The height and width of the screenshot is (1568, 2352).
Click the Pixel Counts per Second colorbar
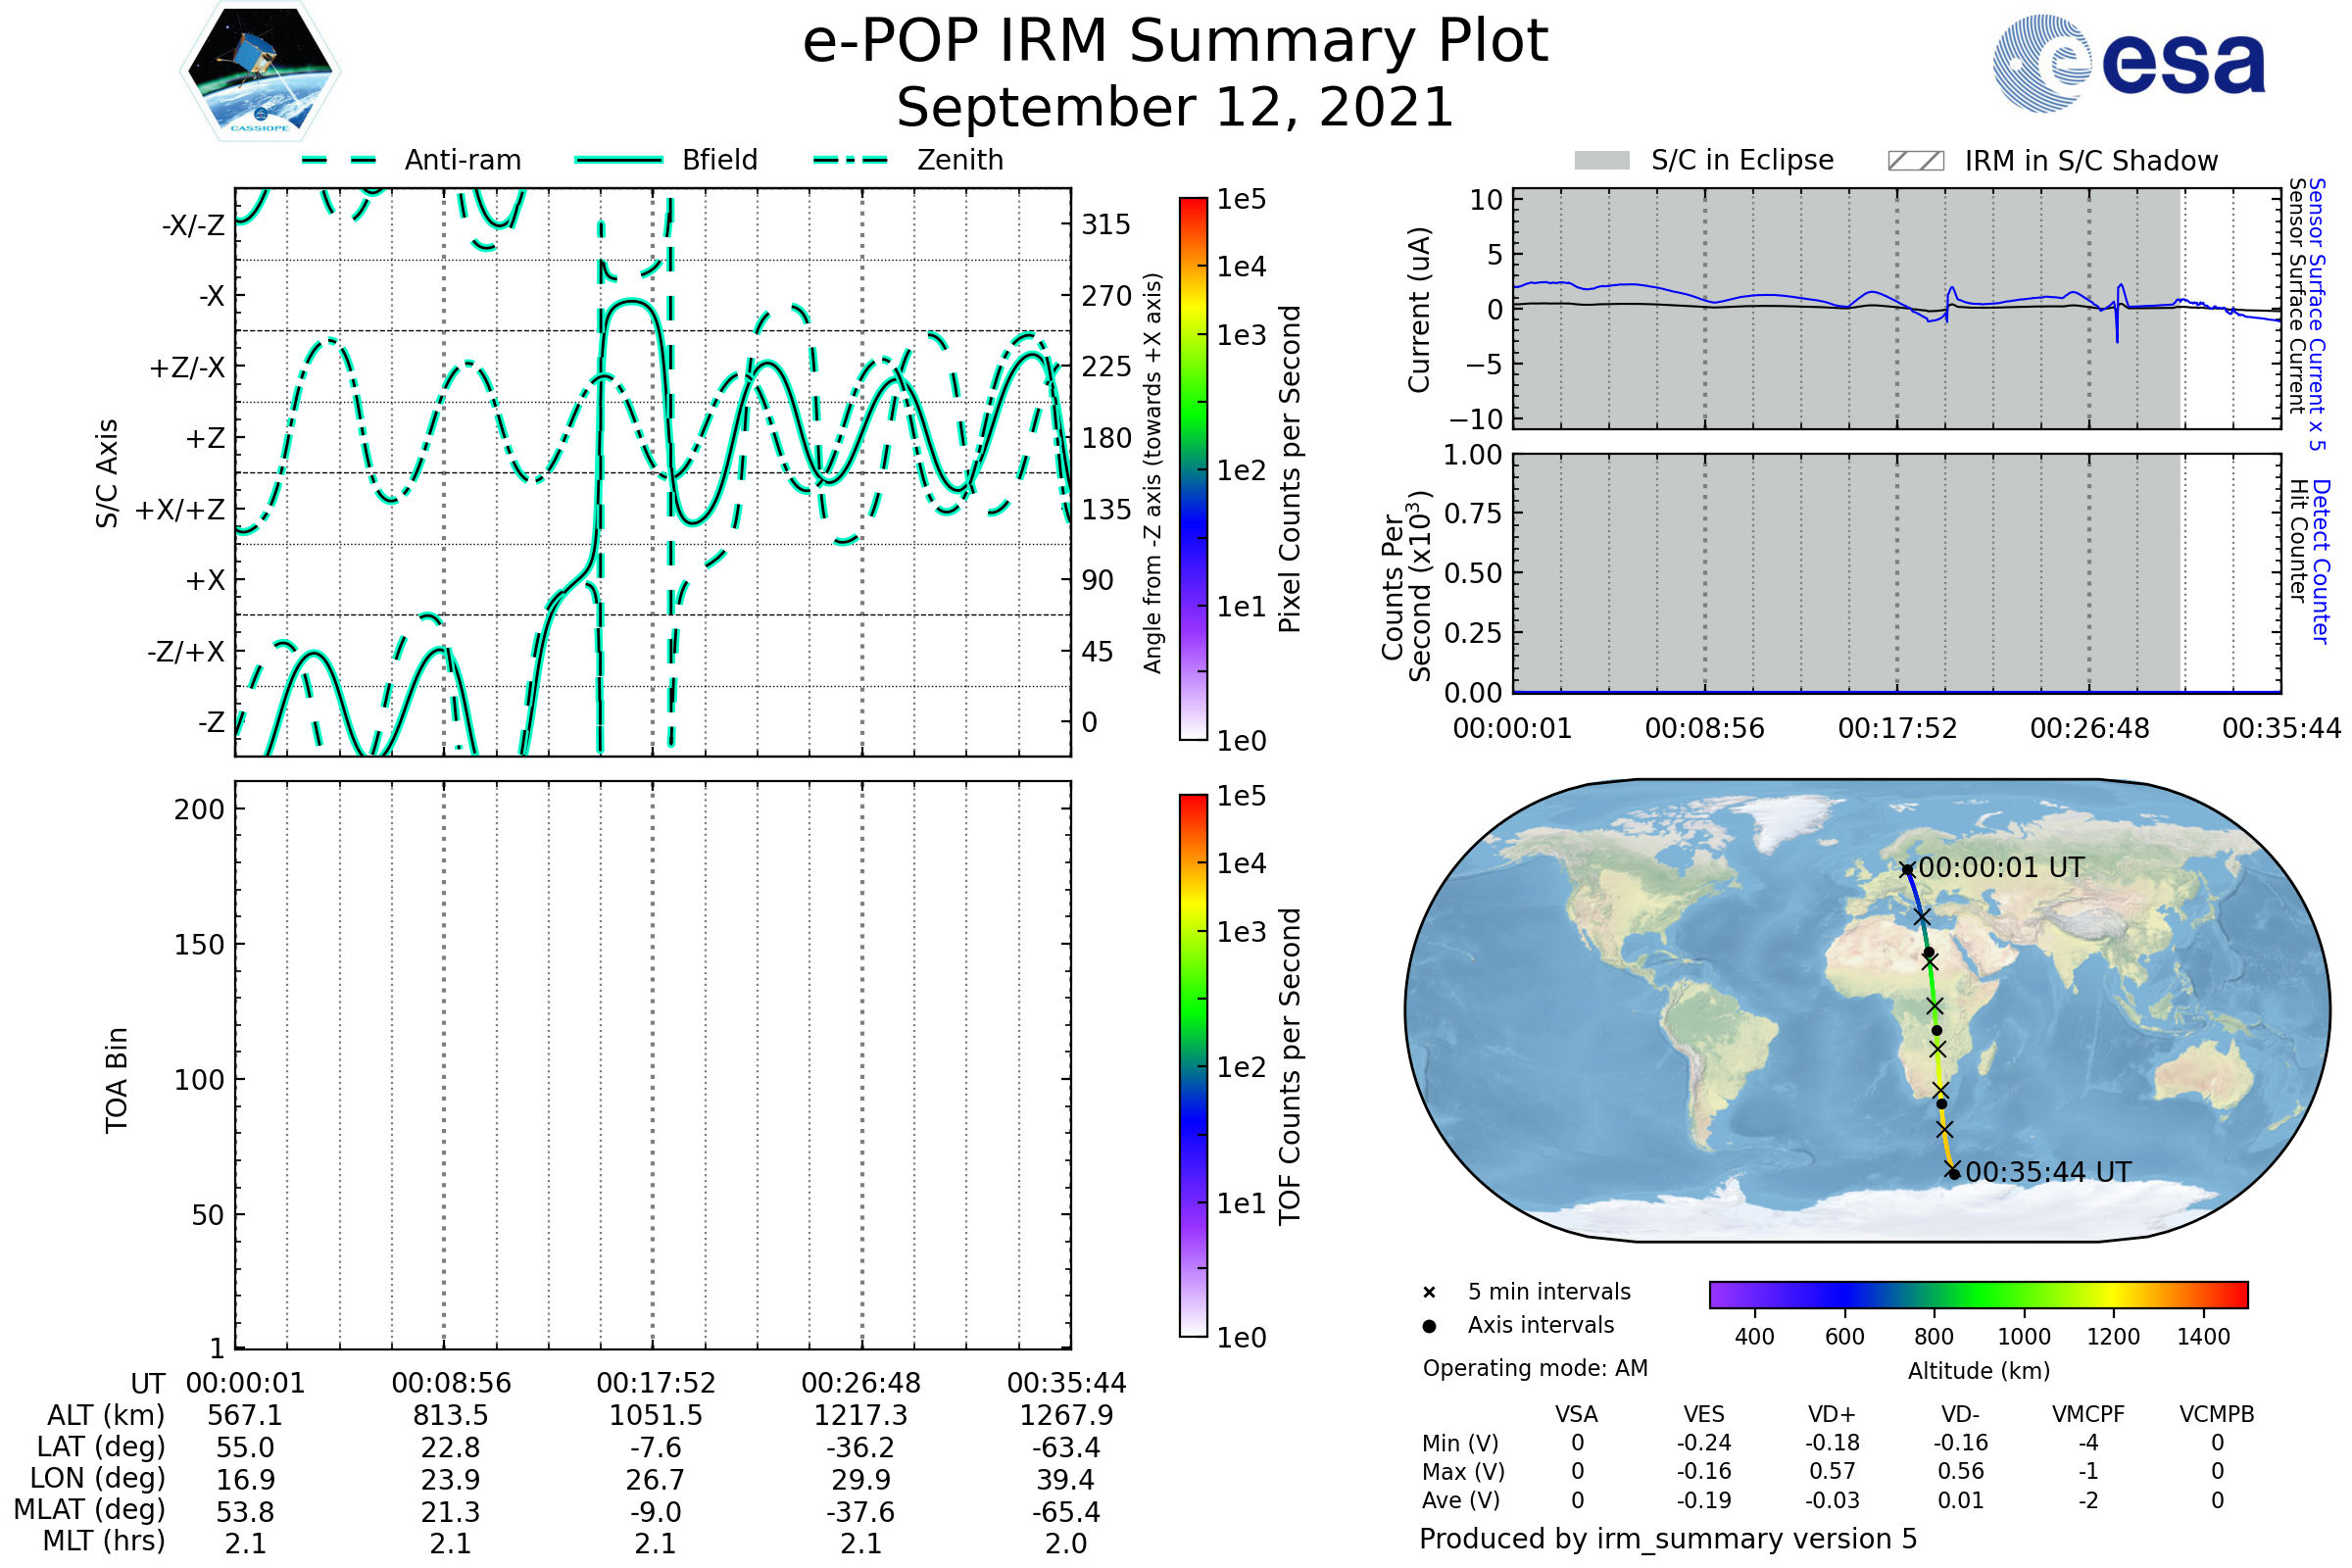(x=1193, y=469)
